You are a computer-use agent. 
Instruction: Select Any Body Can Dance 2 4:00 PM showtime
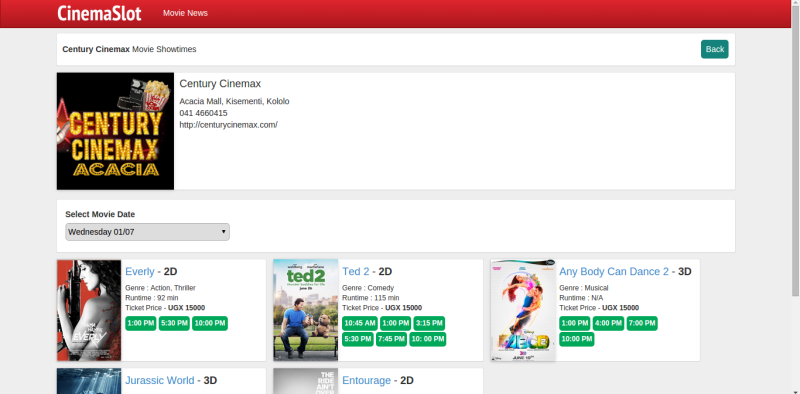coord(608,324)
